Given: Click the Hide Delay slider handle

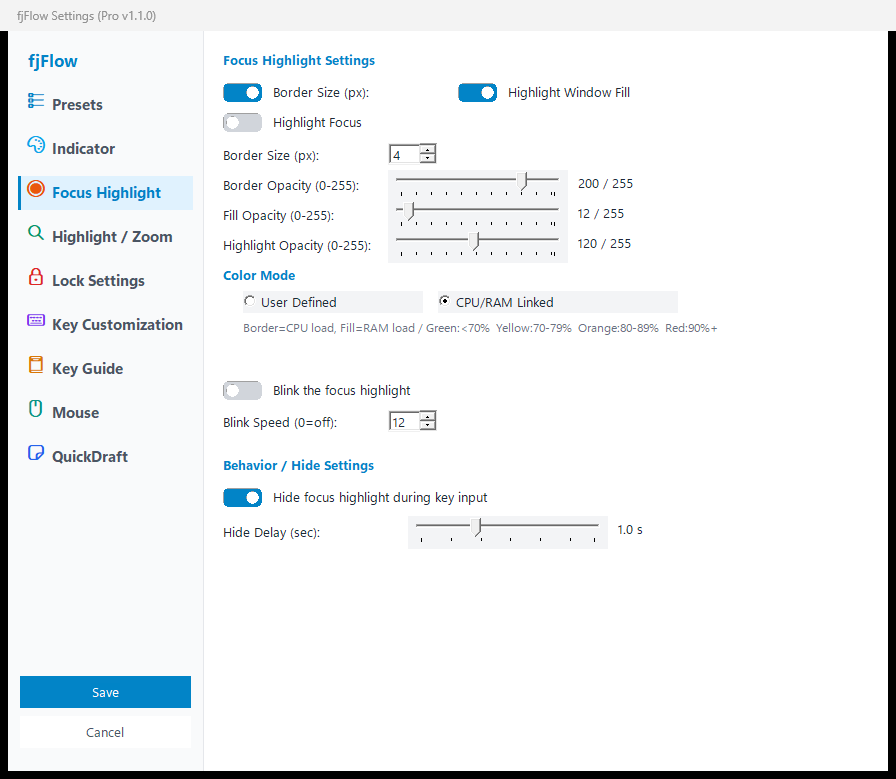Looking at the screenshot, I should 478,527.
